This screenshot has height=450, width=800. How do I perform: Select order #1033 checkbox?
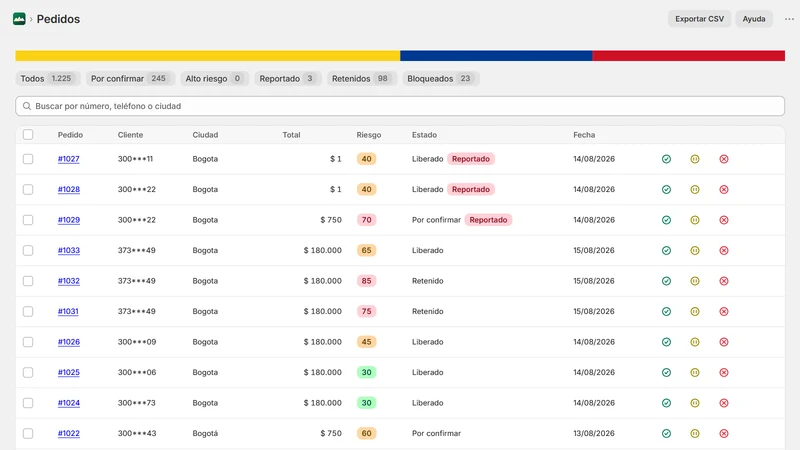click(28, 251)
